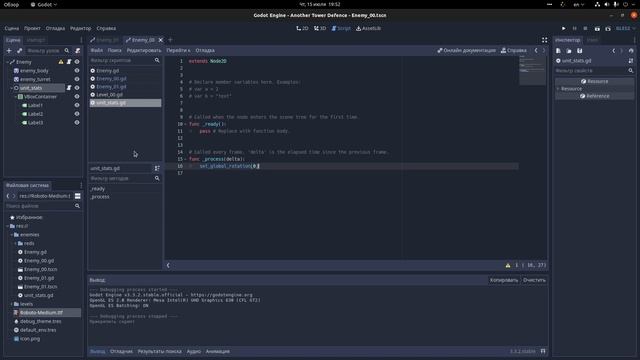Click the bottom panel expand icon

coord(543,351)
